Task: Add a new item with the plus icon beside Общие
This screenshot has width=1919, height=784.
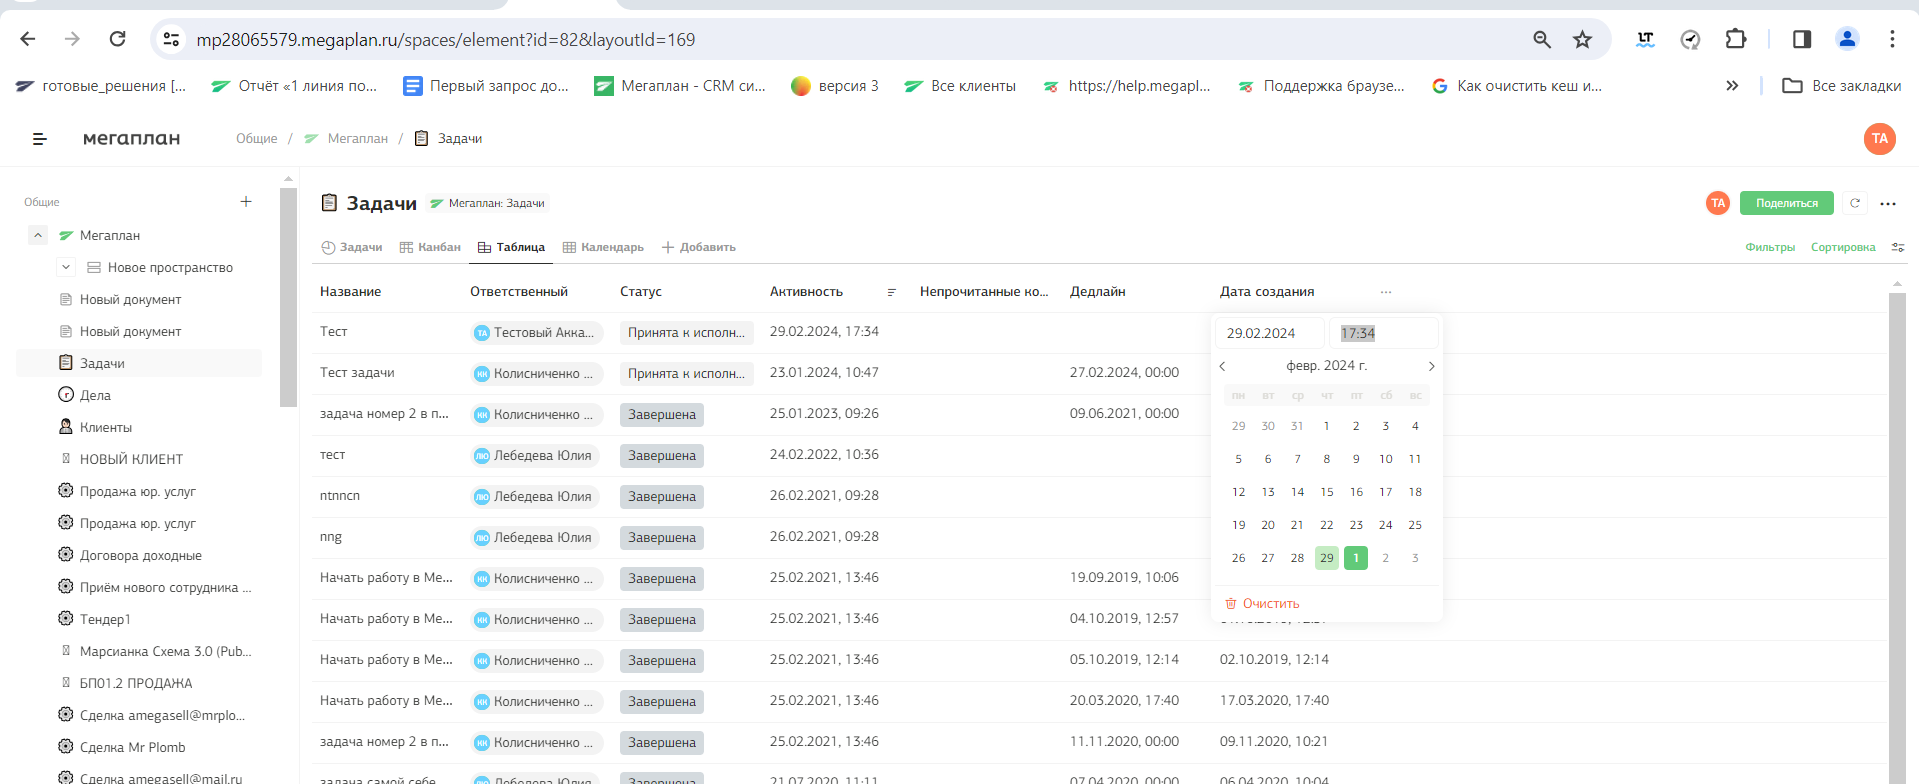Action: click(x=246, y=202)
